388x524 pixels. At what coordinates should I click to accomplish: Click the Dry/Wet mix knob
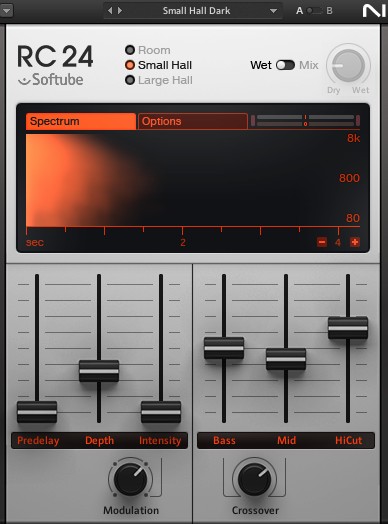[348, 66]
